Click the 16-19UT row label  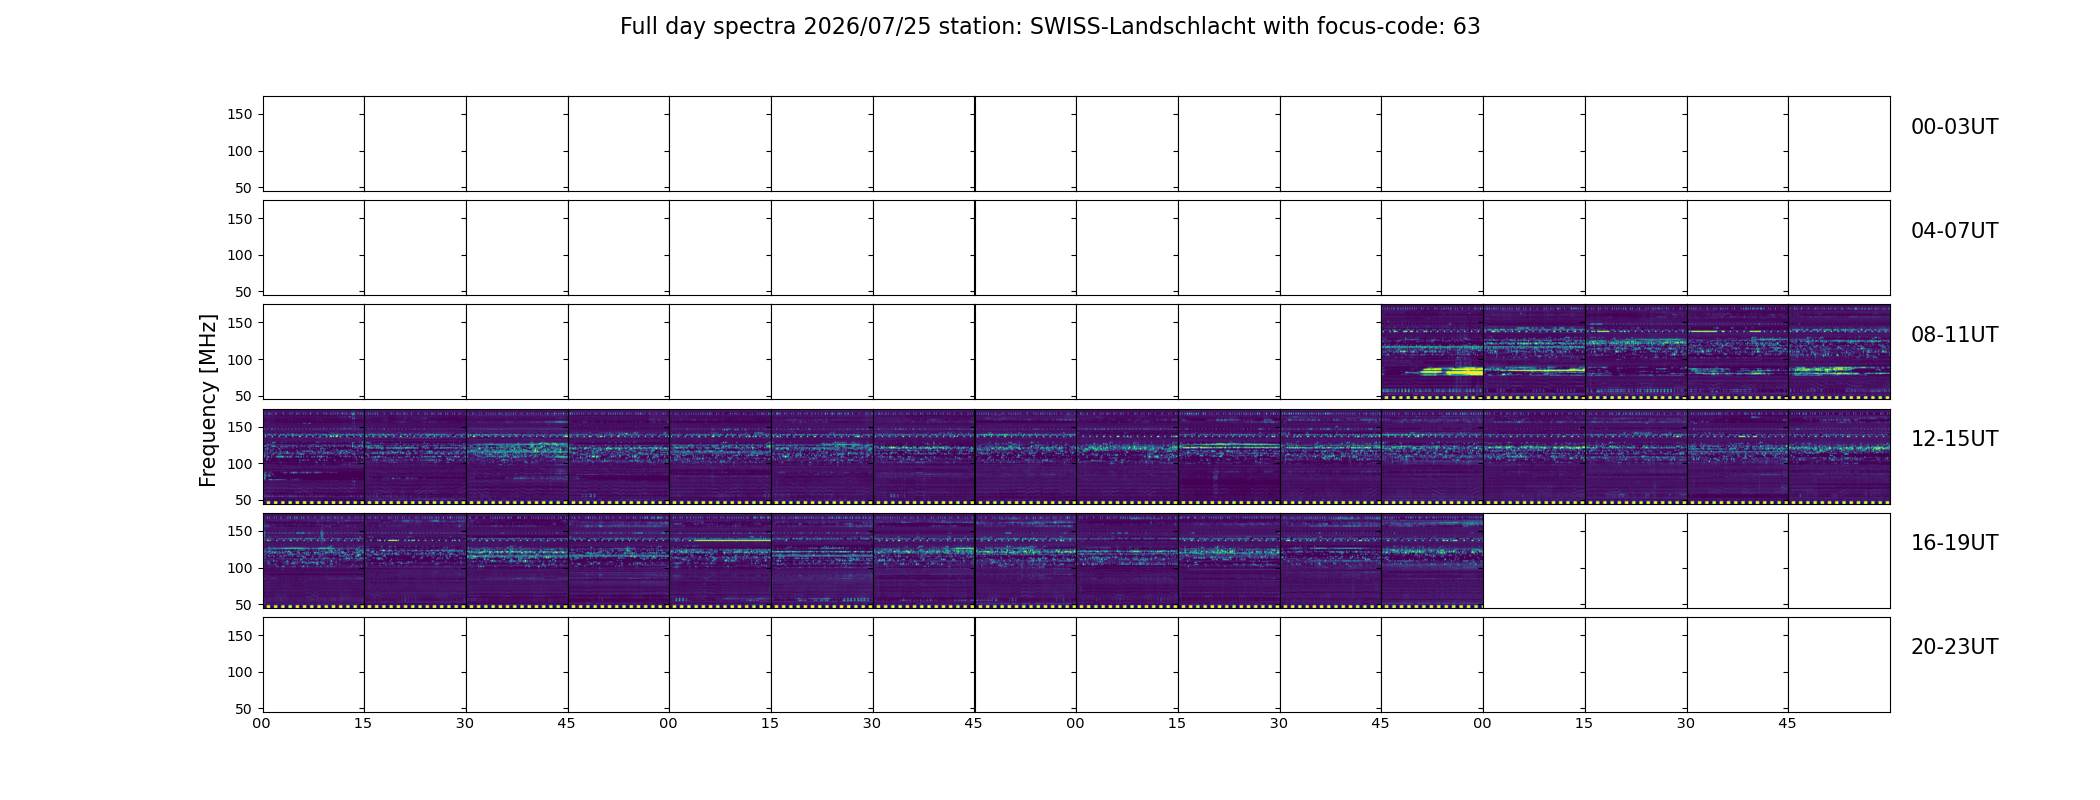point(1954,543)
